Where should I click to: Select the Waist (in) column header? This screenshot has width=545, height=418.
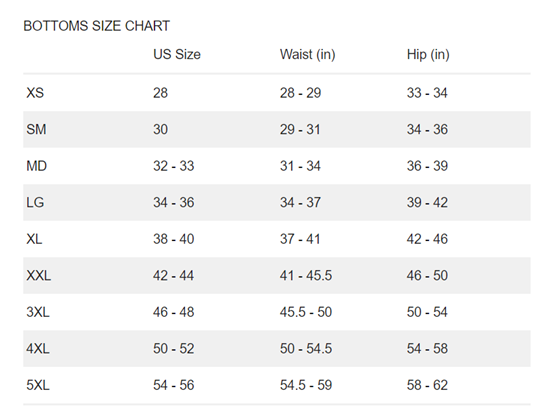[308, 55]
